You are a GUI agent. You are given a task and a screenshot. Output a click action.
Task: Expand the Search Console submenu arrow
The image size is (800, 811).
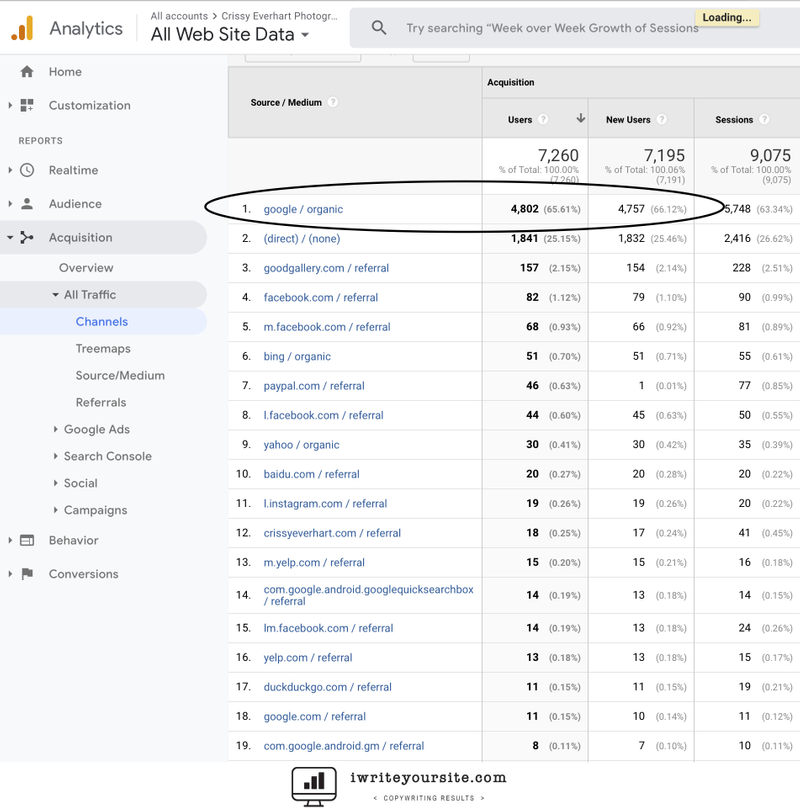(55, 456)
